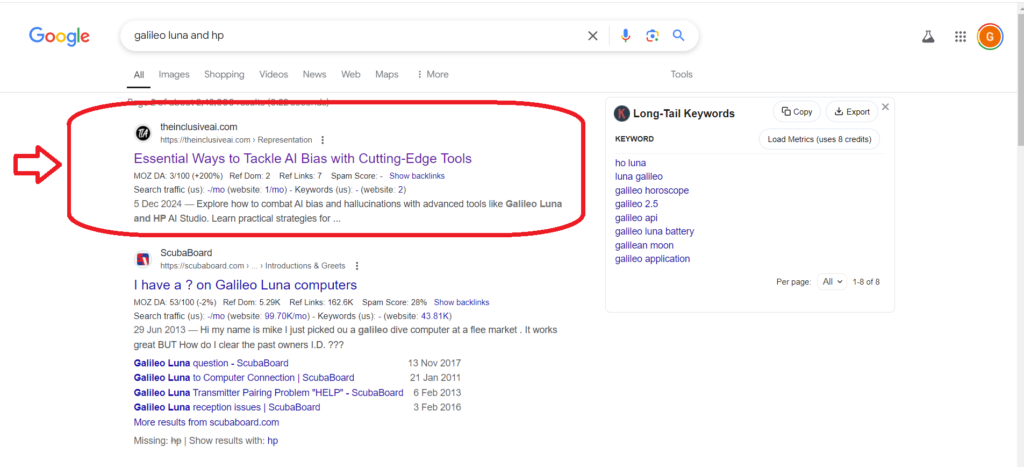The width and height of the screenshot is (1024, 467).
Task: Open 'Galileo Luna question - ScubaBoard' sitelink
Action: pyautogui.click(x=211, y=363)
